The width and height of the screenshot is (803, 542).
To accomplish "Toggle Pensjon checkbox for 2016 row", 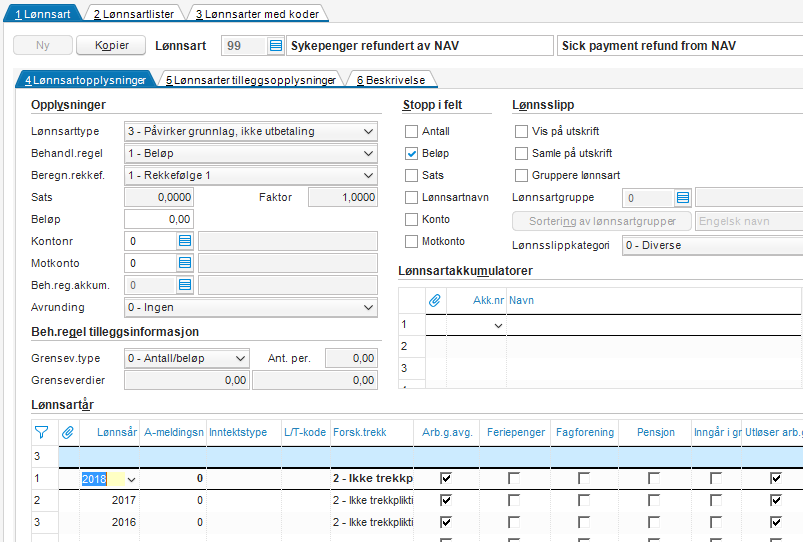I will 654,522.
